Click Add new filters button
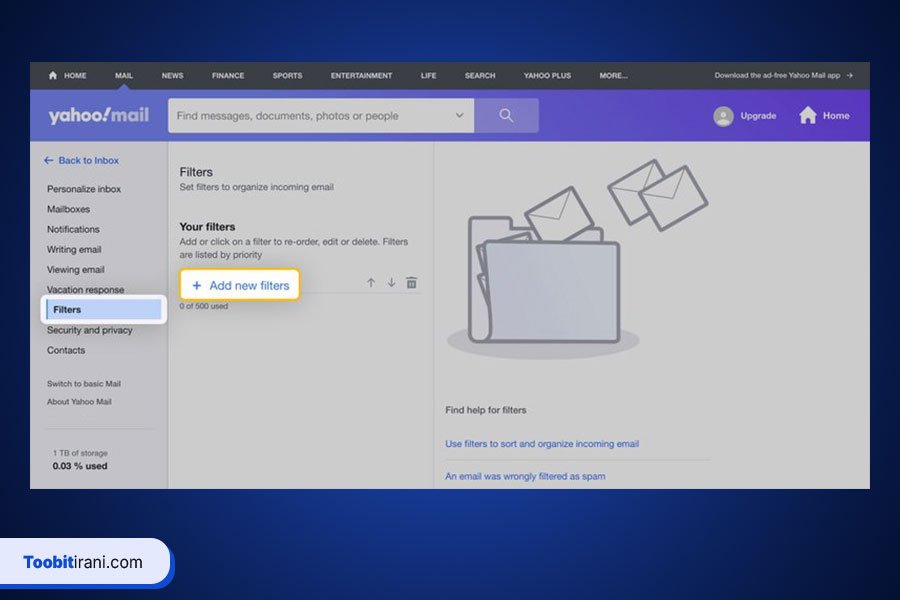 240,286
